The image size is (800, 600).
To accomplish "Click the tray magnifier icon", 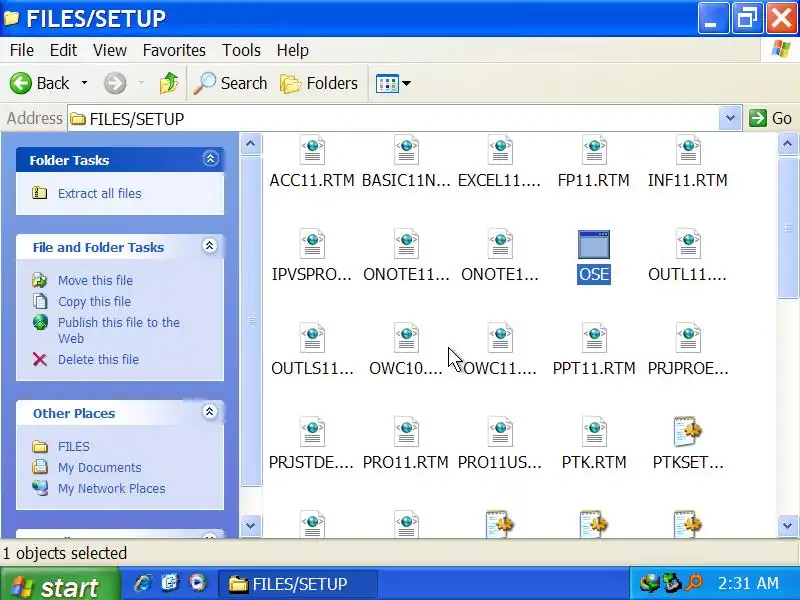I will click(x=694, y=583).
